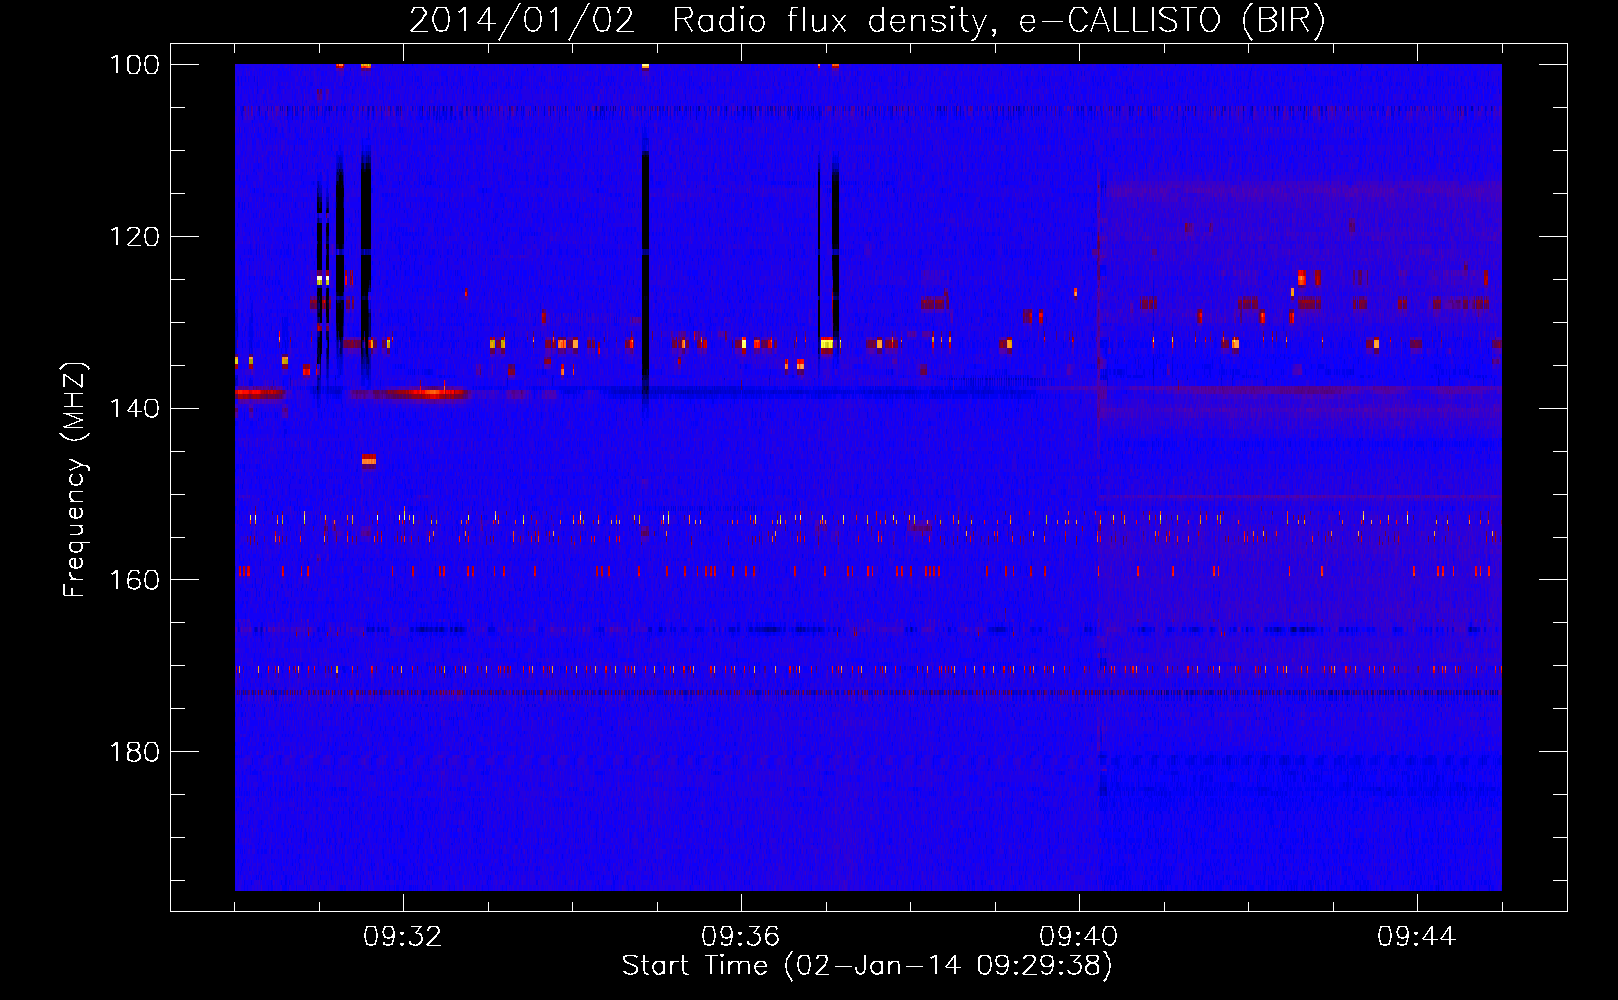Click the 160 frequency tick label

point(134,580)
